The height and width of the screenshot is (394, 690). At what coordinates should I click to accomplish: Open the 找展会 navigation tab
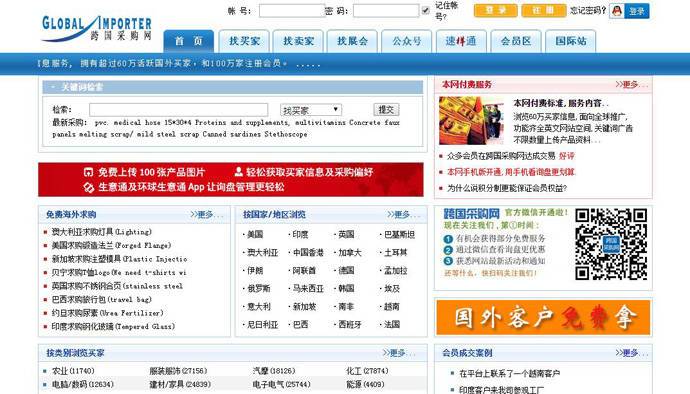pos(352,41)
